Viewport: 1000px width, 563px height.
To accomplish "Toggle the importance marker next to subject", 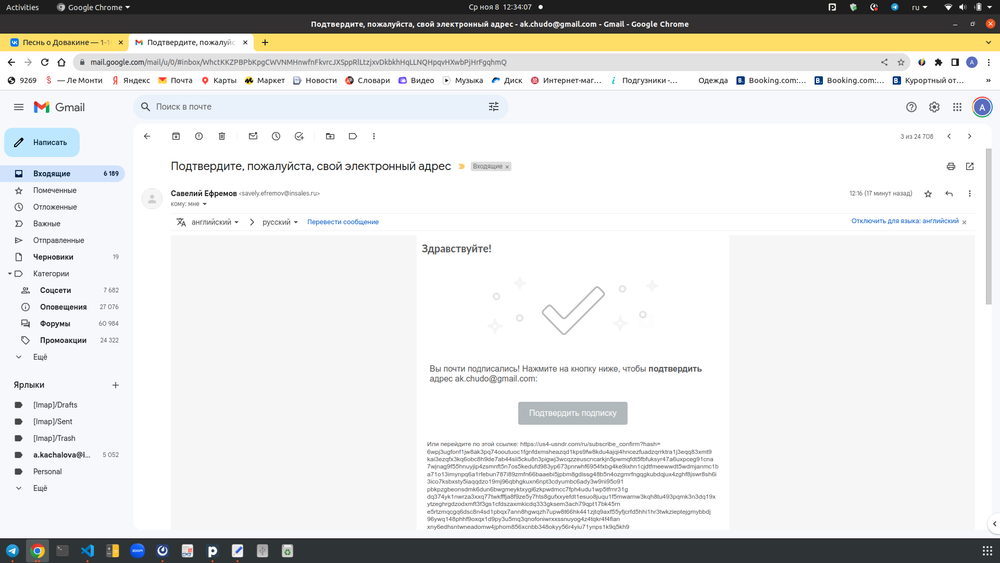I will 462,166.
